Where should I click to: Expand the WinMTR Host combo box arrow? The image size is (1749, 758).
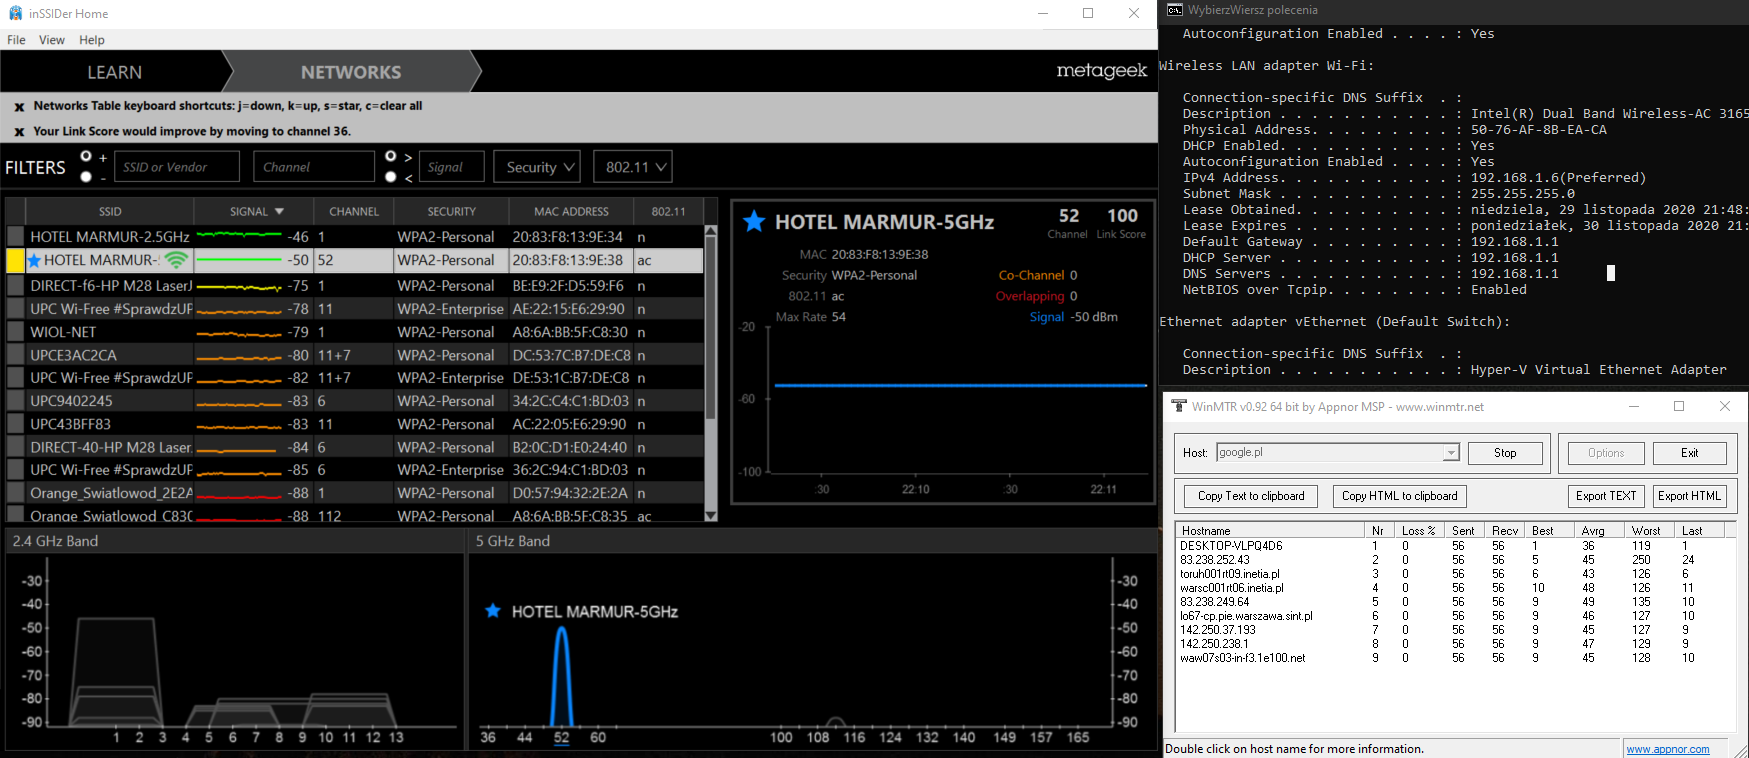click(1451, 453)
